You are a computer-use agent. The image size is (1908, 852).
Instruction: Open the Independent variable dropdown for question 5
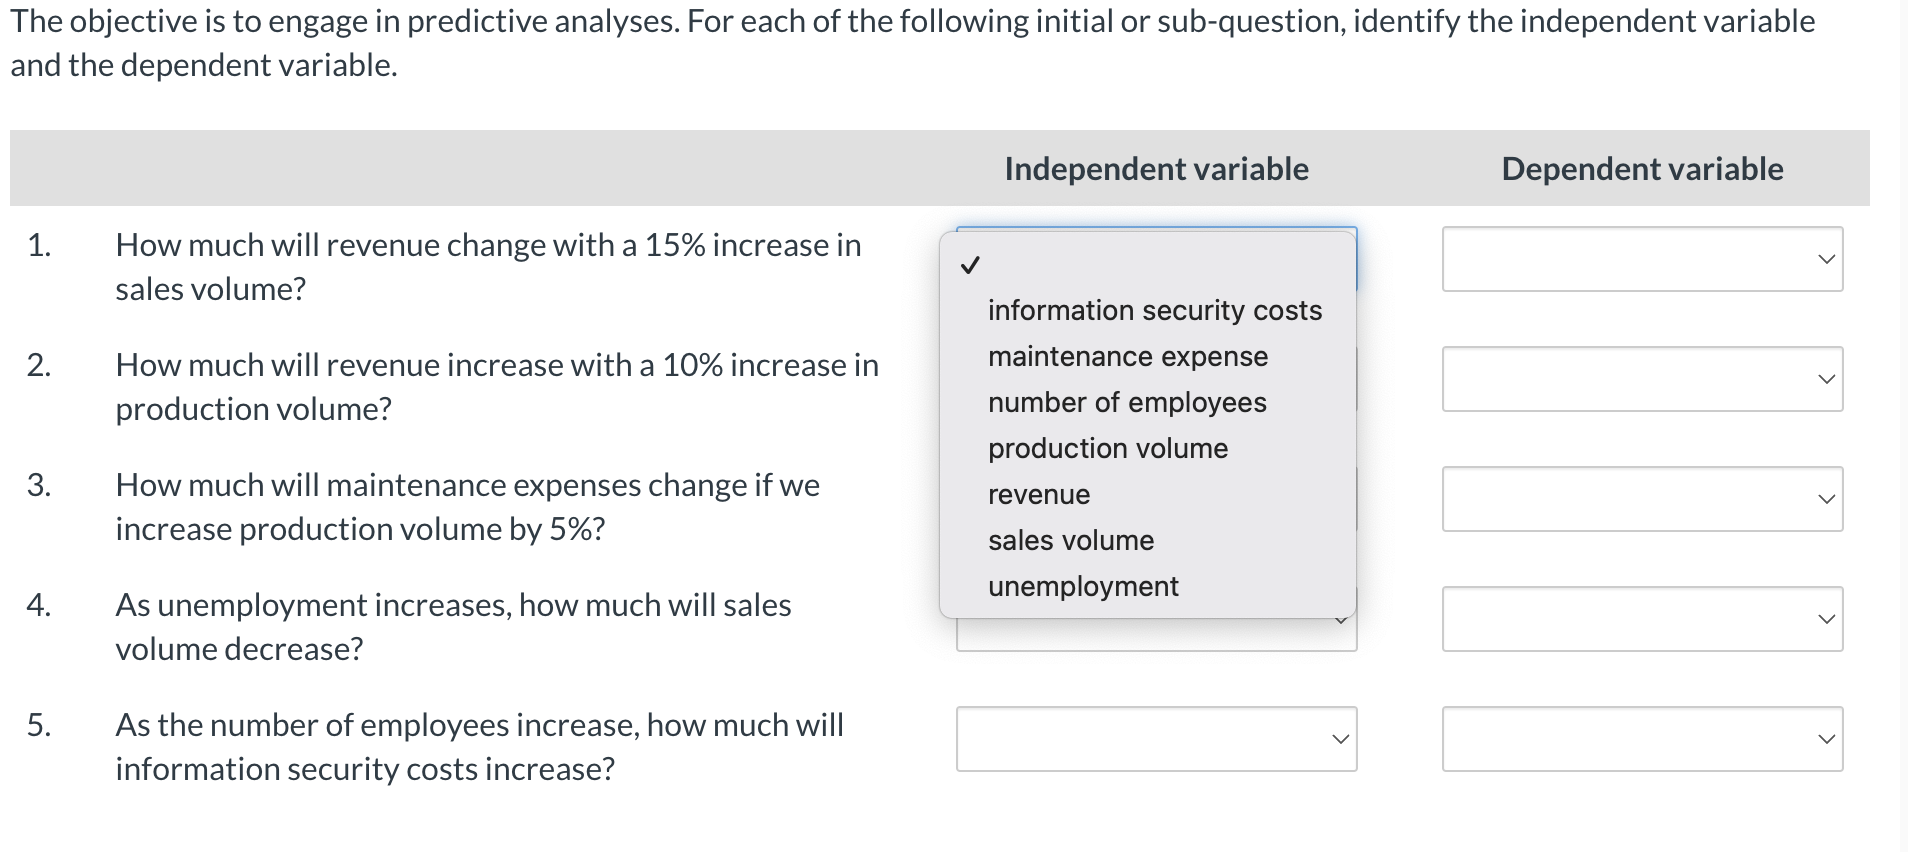click(x=1155, y=739)
